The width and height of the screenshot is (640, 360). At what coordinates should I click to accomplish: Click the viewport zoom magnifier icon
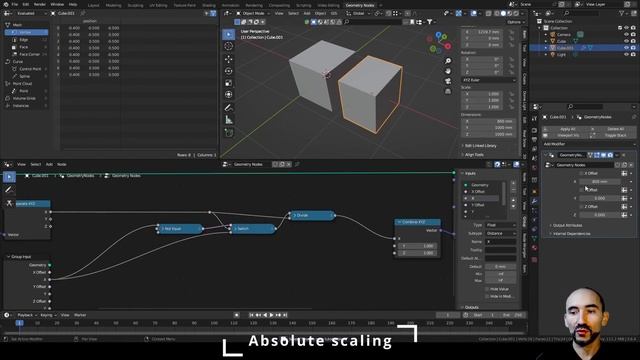(448, 61)
